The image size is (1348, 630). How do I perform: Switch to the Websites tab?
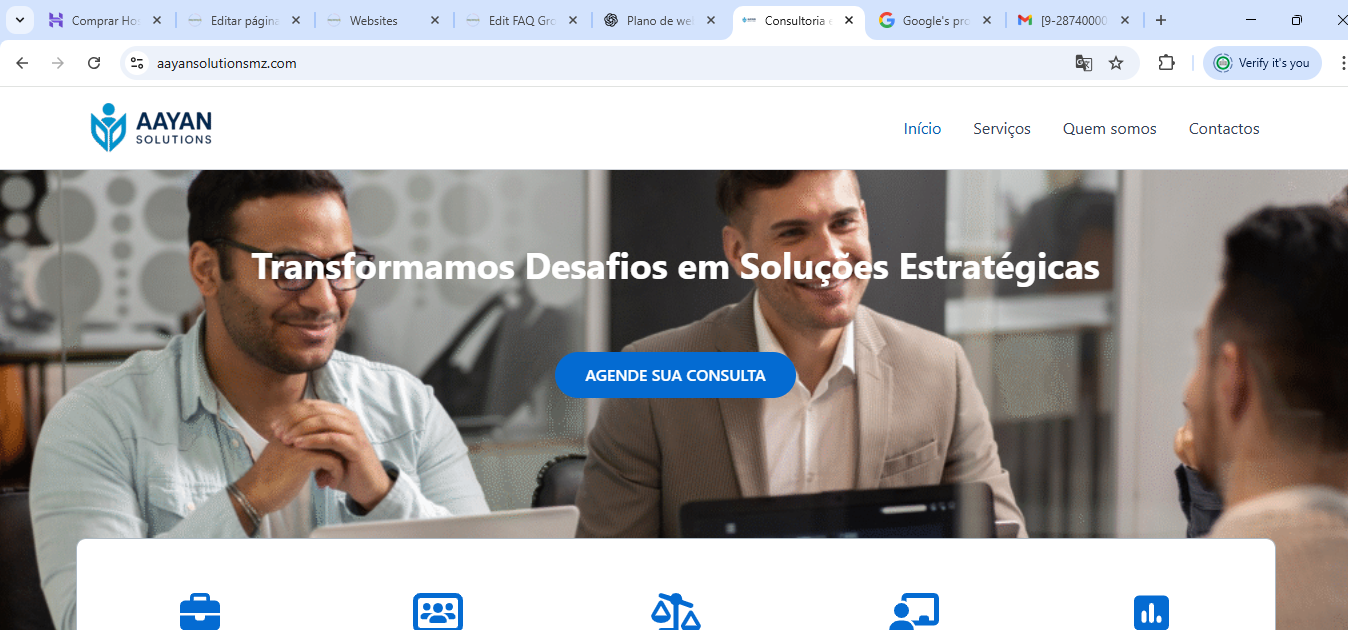[383, 20]
